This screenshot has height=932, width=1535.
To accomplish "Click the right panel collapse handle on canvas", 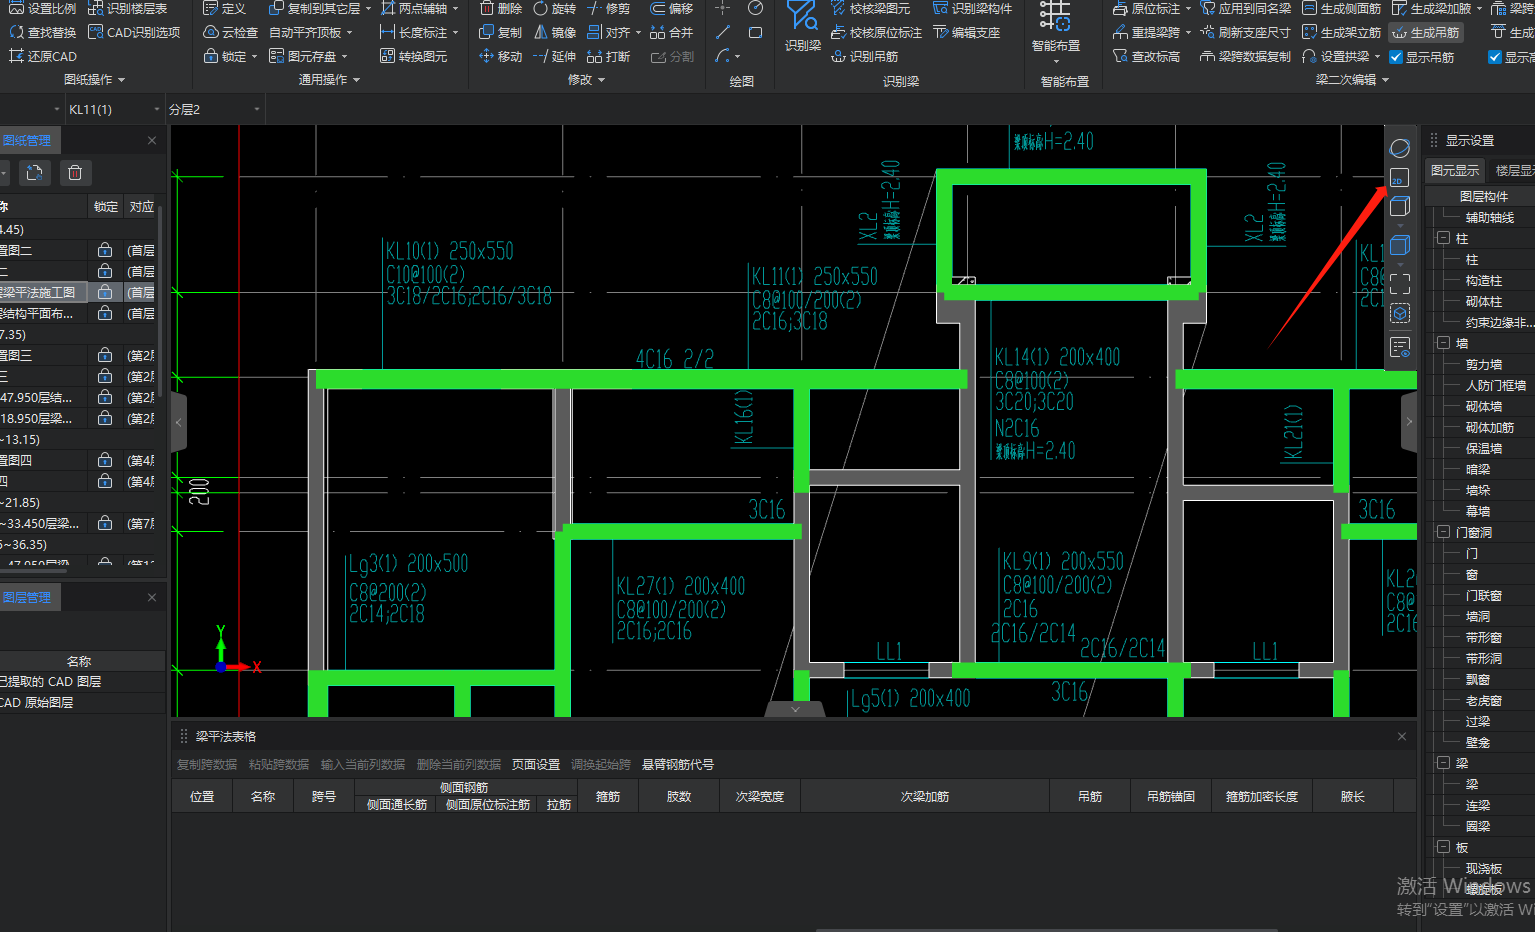I will click(x=1409, y=421).
